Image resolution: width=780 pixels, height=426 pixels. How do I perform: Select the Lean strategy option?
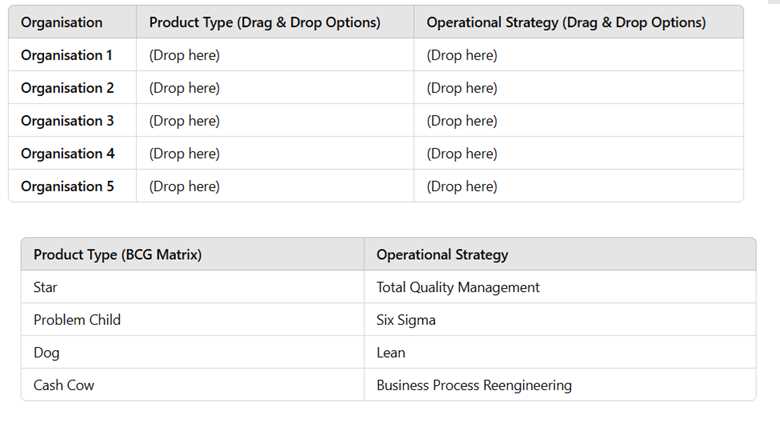(391, 352)
